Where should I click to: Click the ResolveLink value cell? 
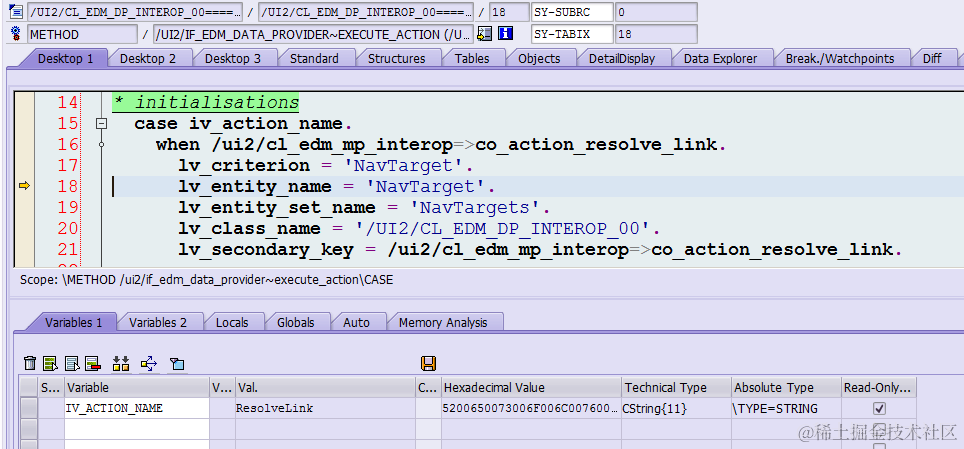click(325, 408)
